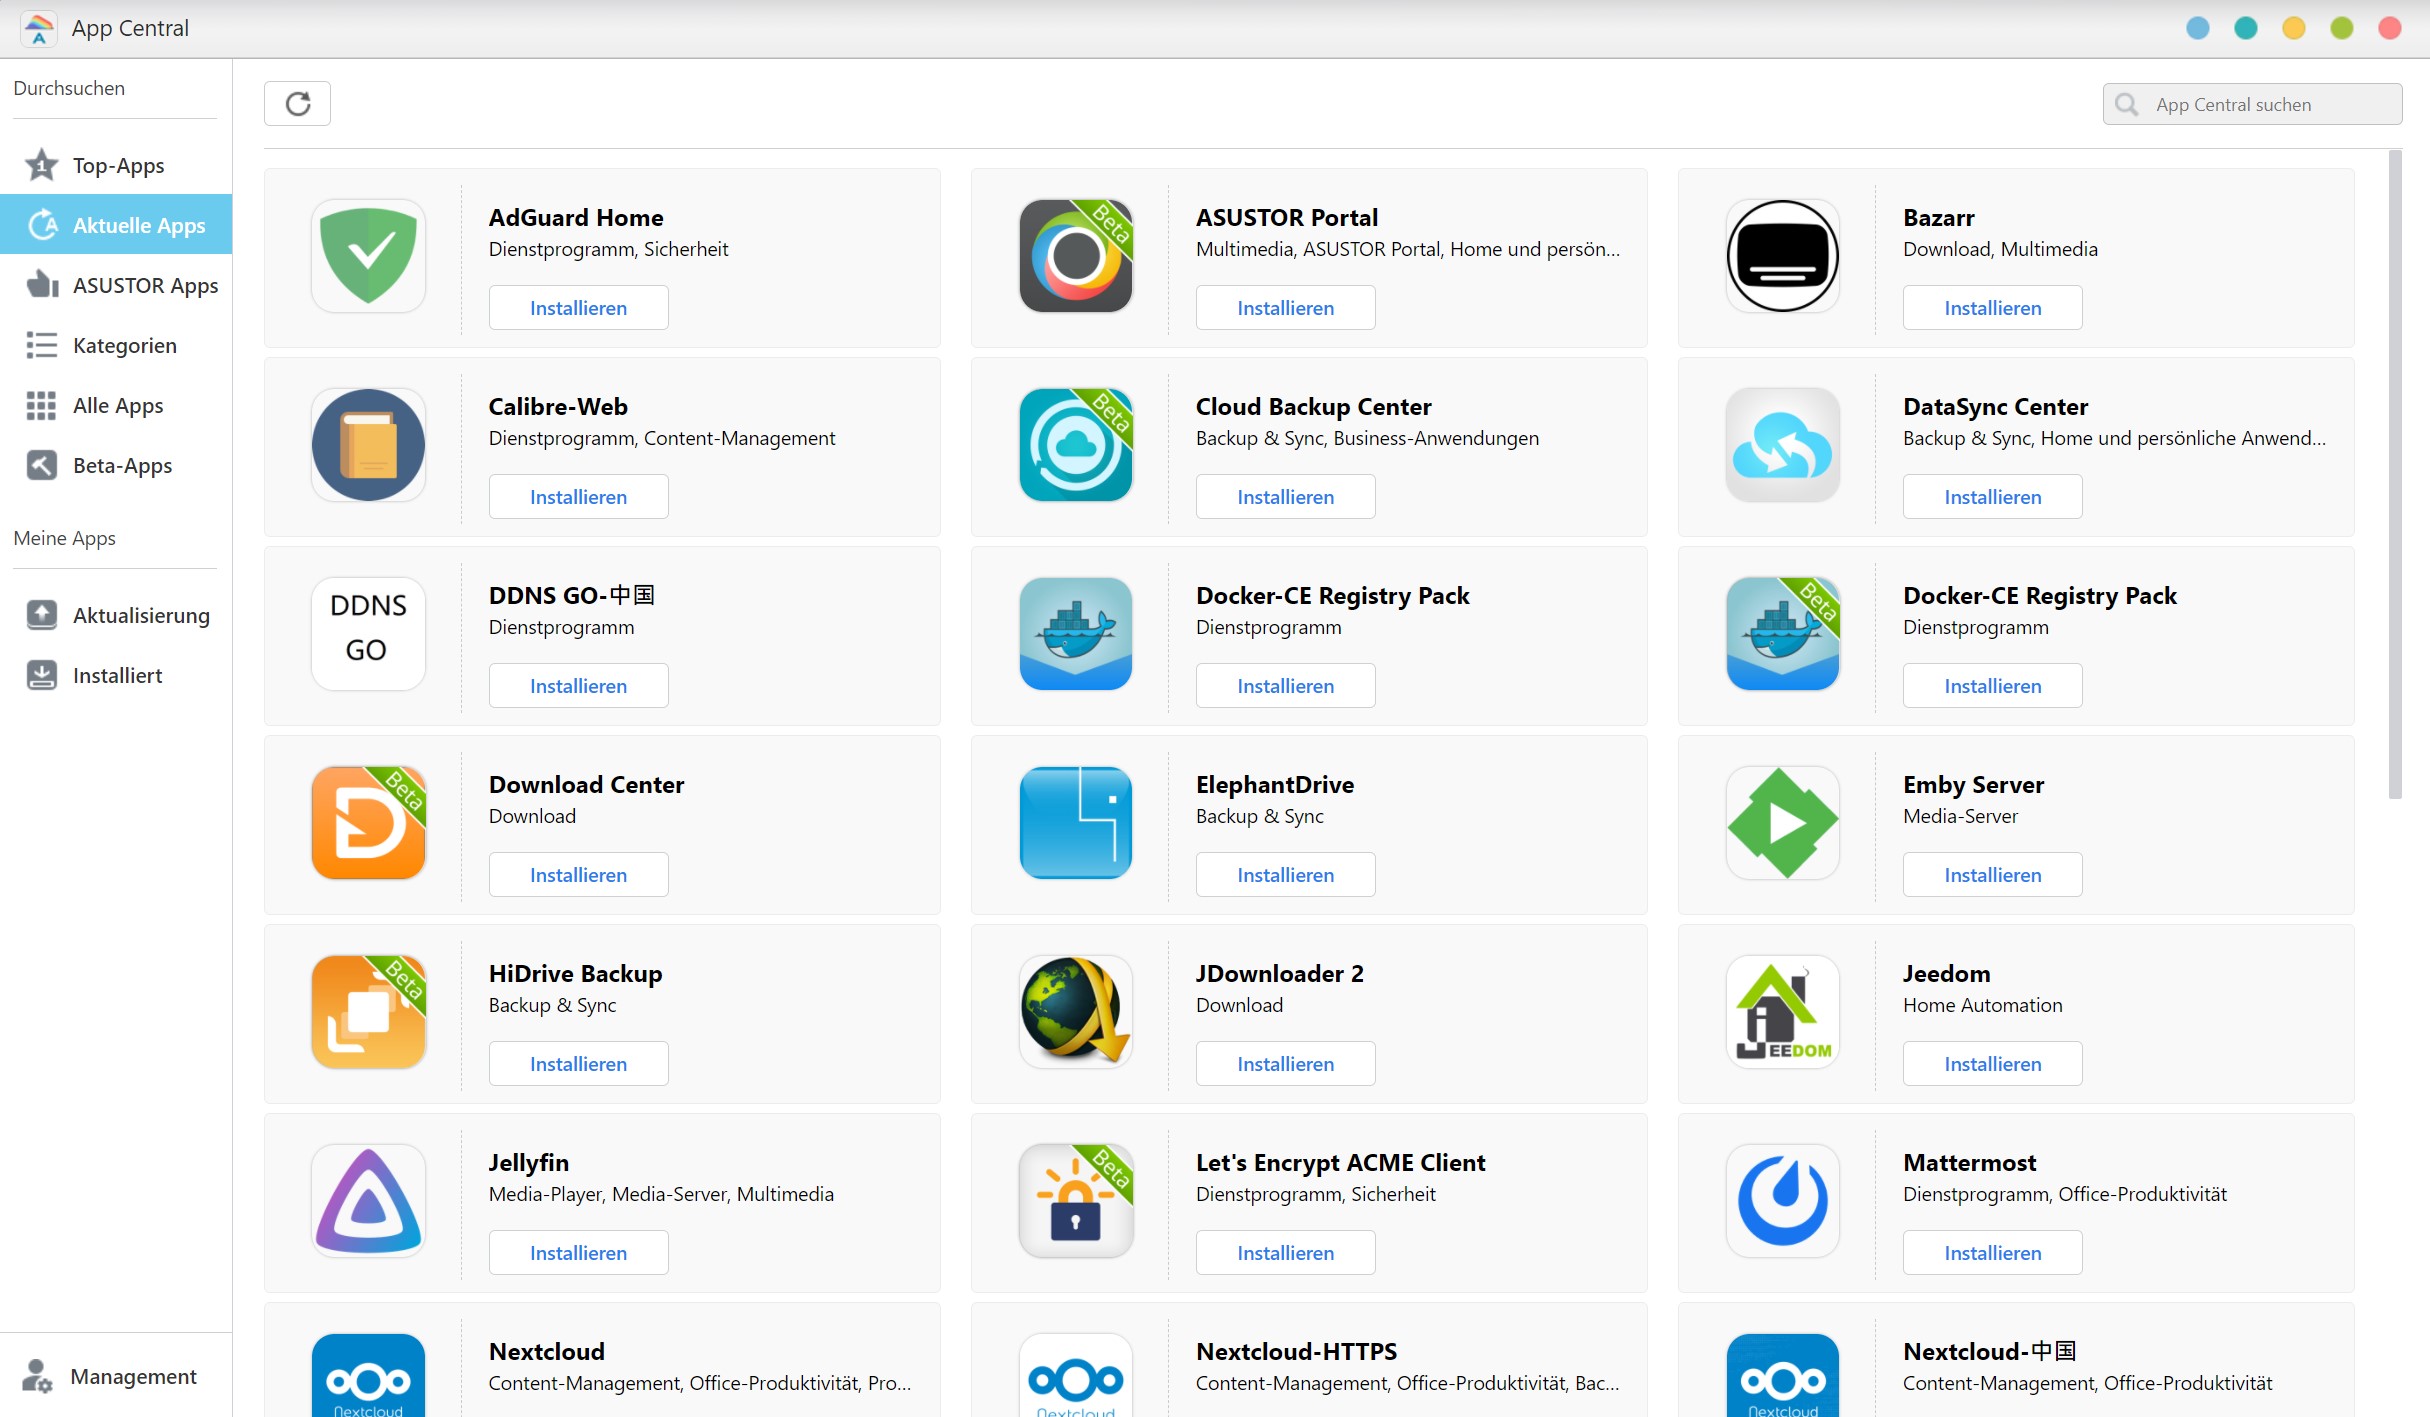
Task: Click Installieren for Cloud Backup Center
Action: coord(1285,497)
